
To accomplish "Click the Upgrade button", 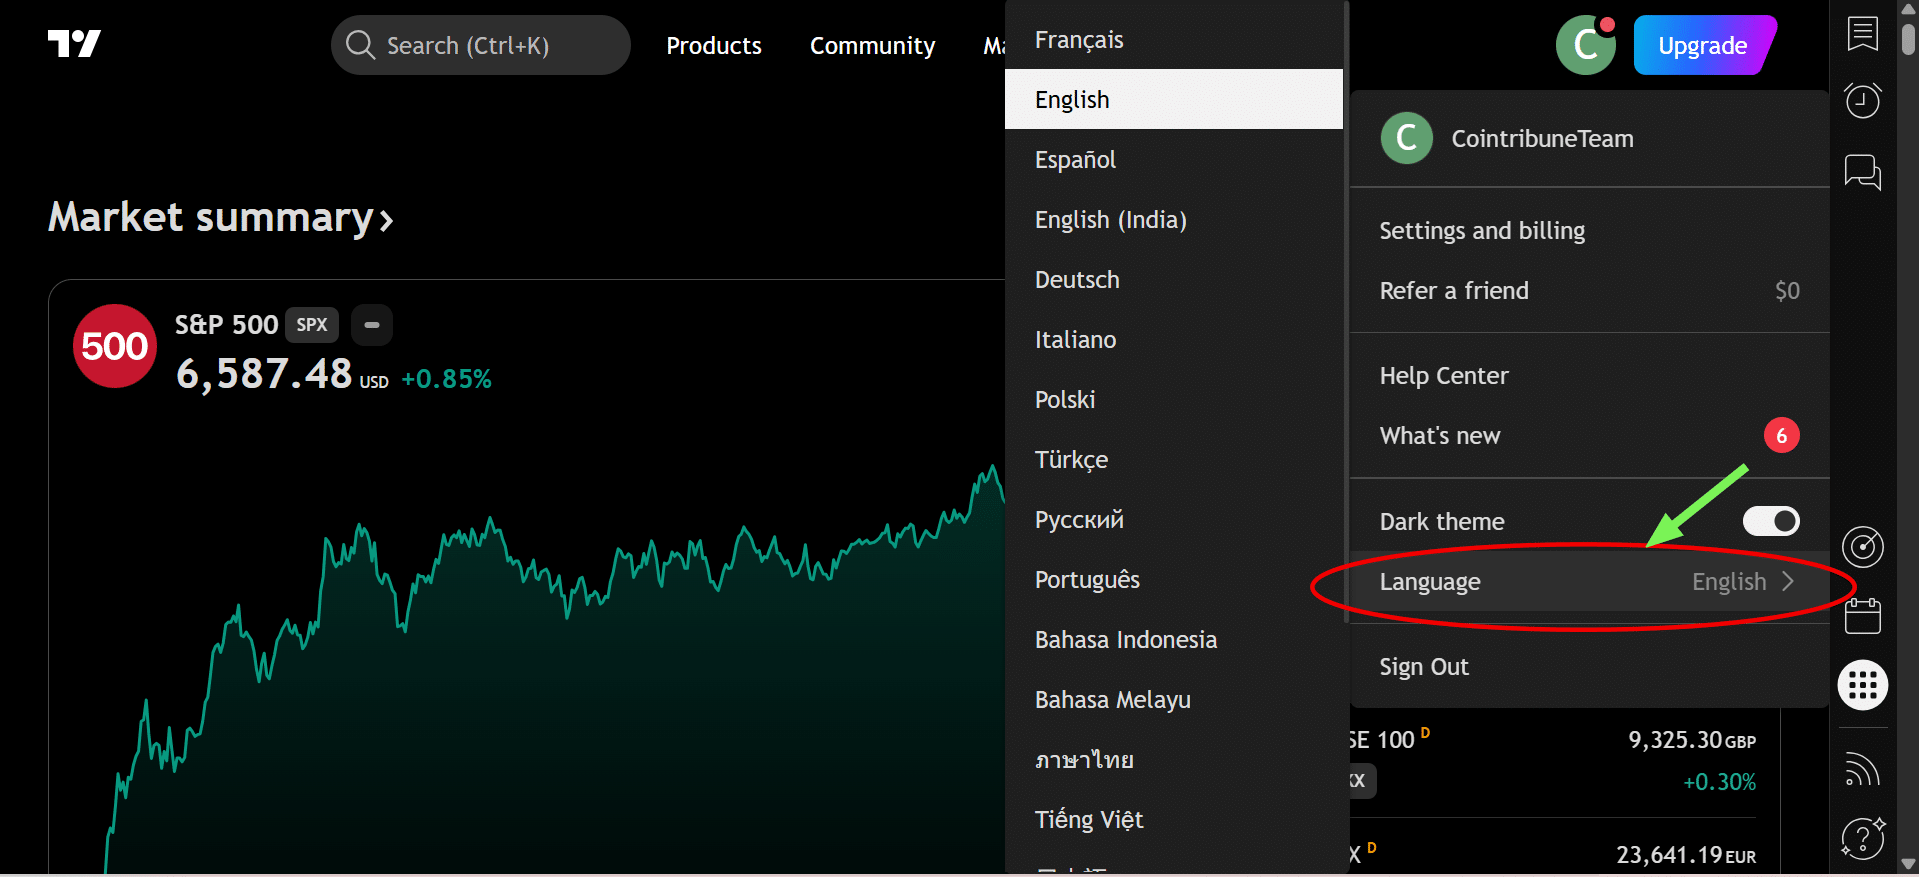I will [x=1703, y=45].
